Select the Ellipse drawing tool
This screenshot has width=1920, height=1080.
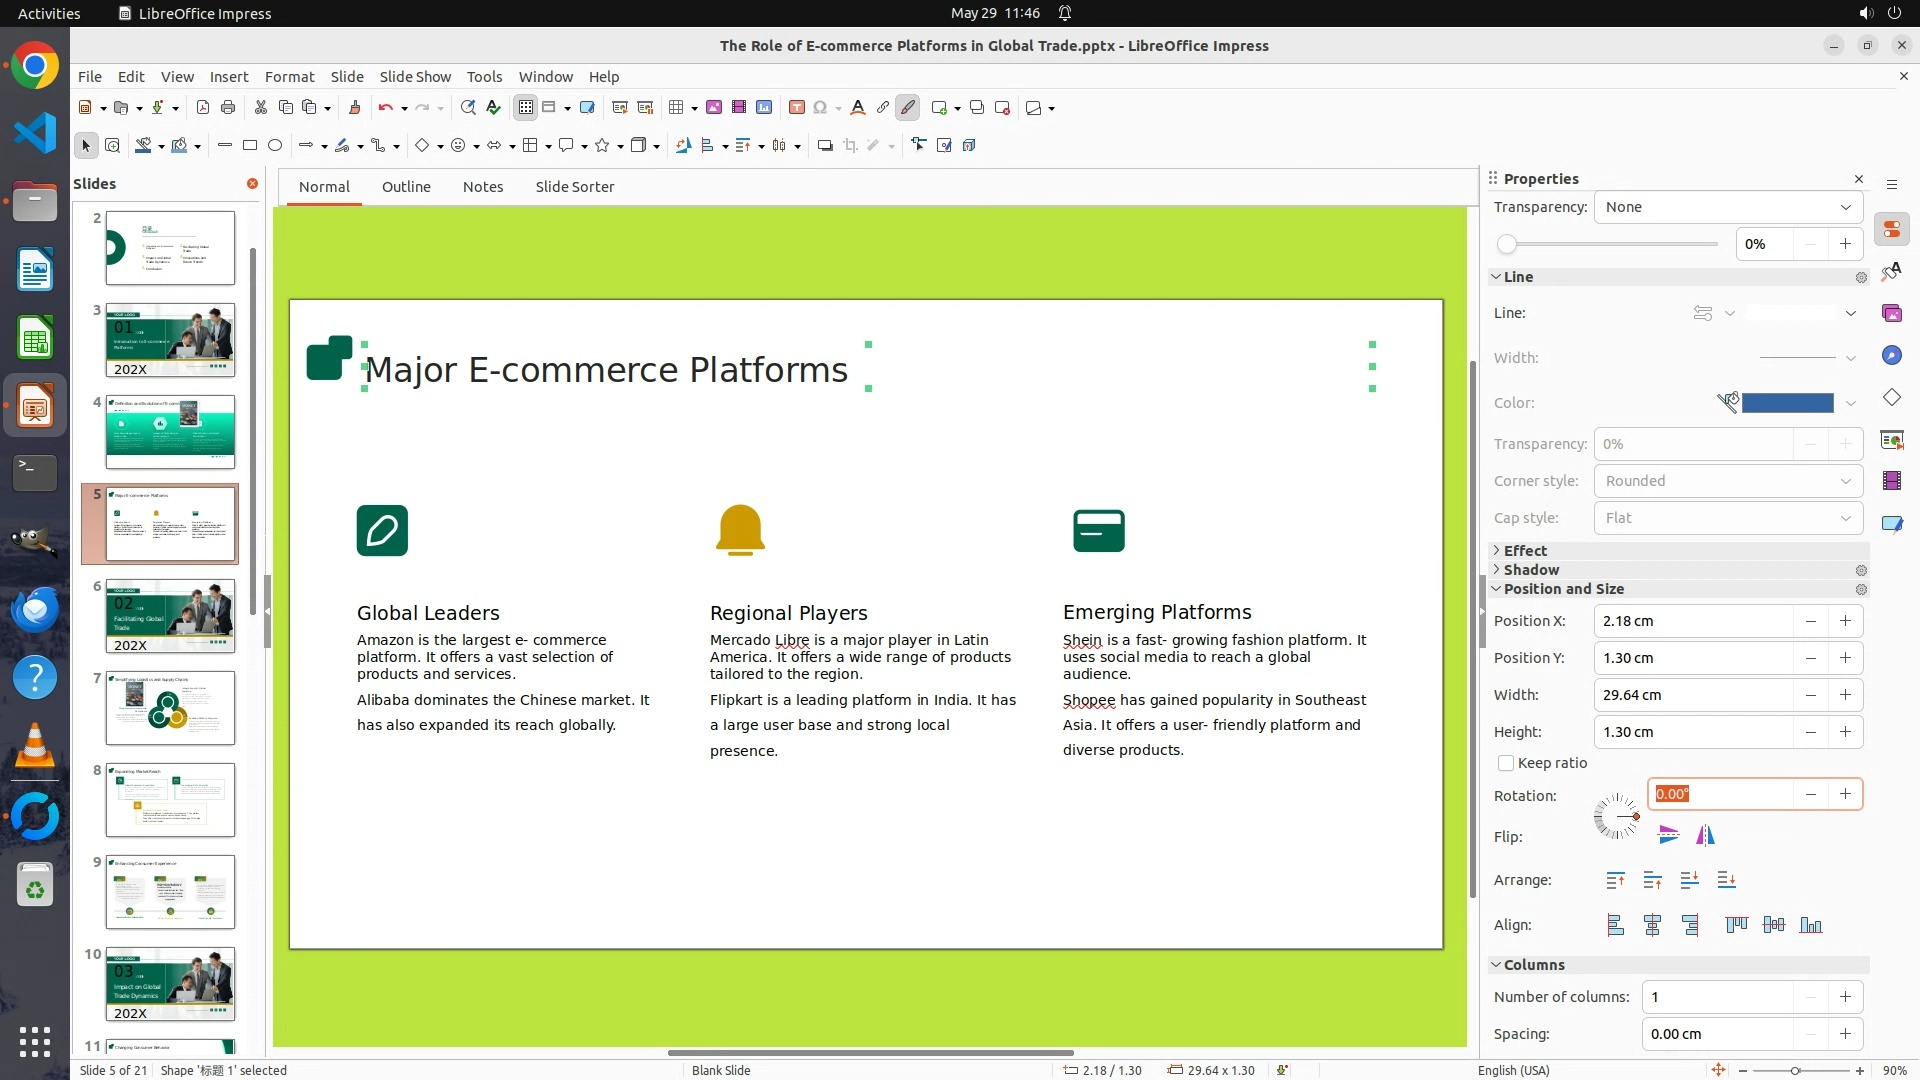tap(275, 146)
